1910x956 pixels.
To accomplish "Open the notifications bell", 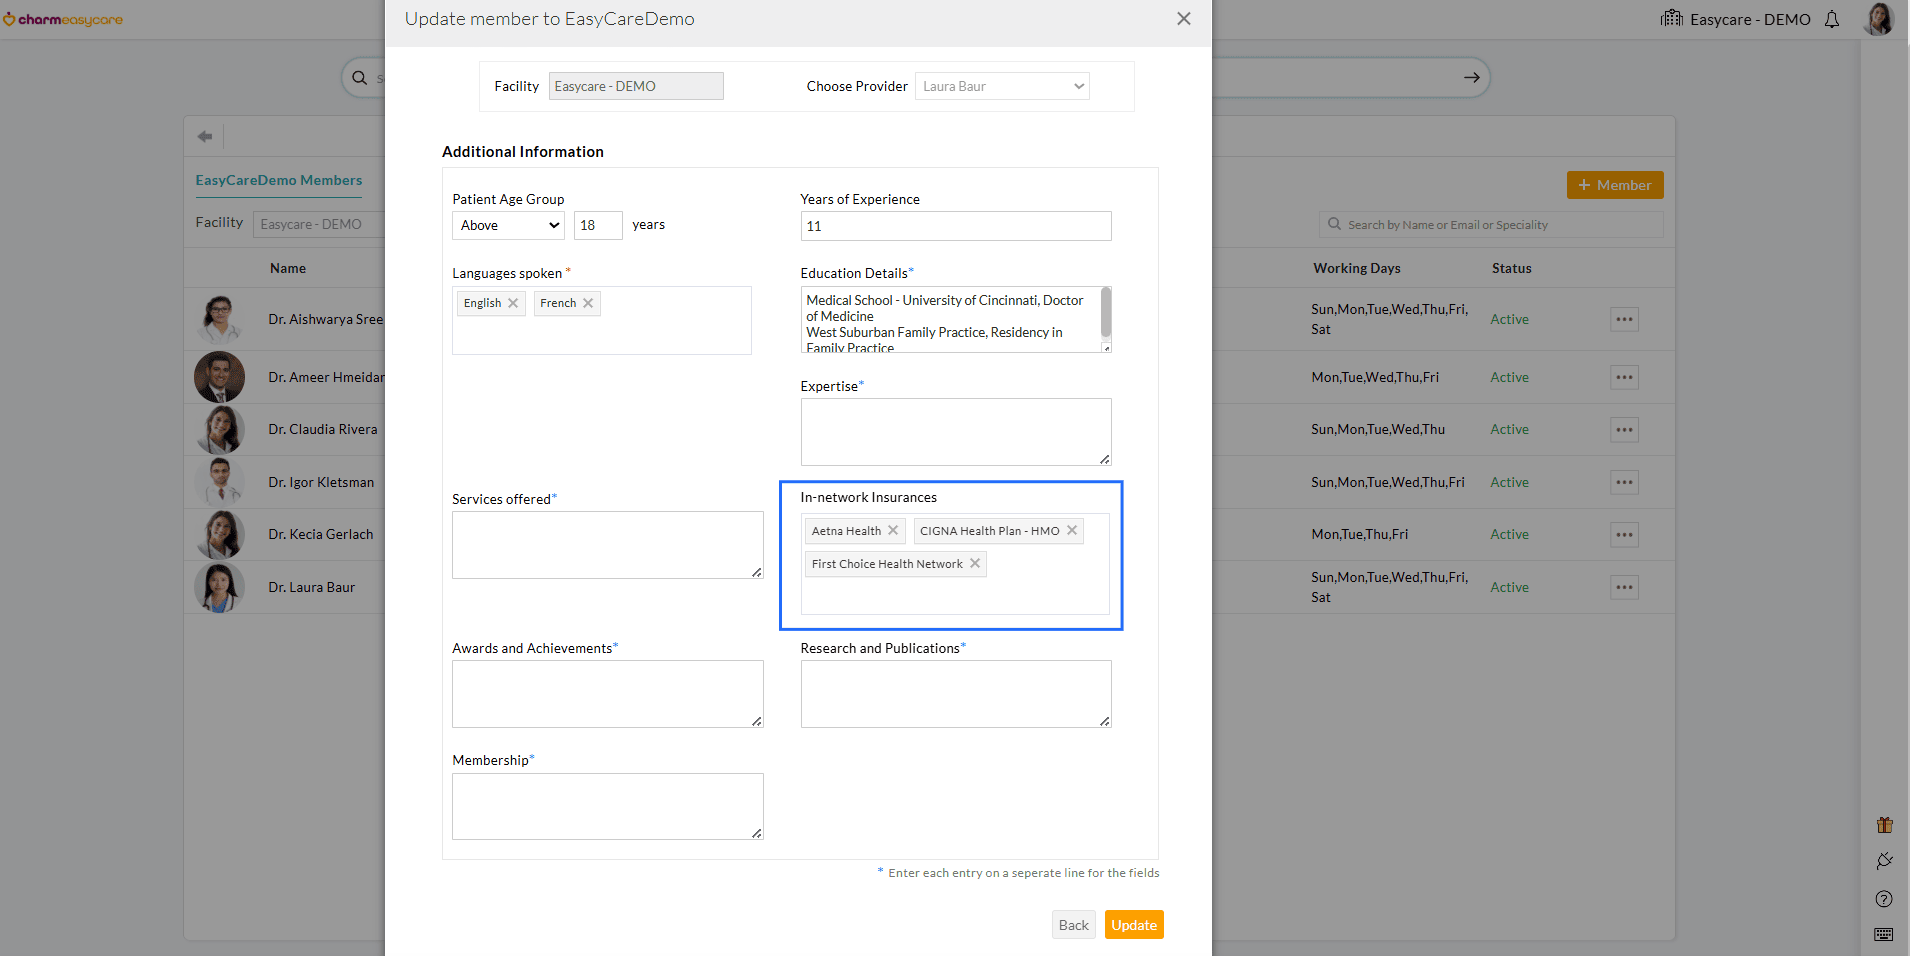I will pos(1832,19).
